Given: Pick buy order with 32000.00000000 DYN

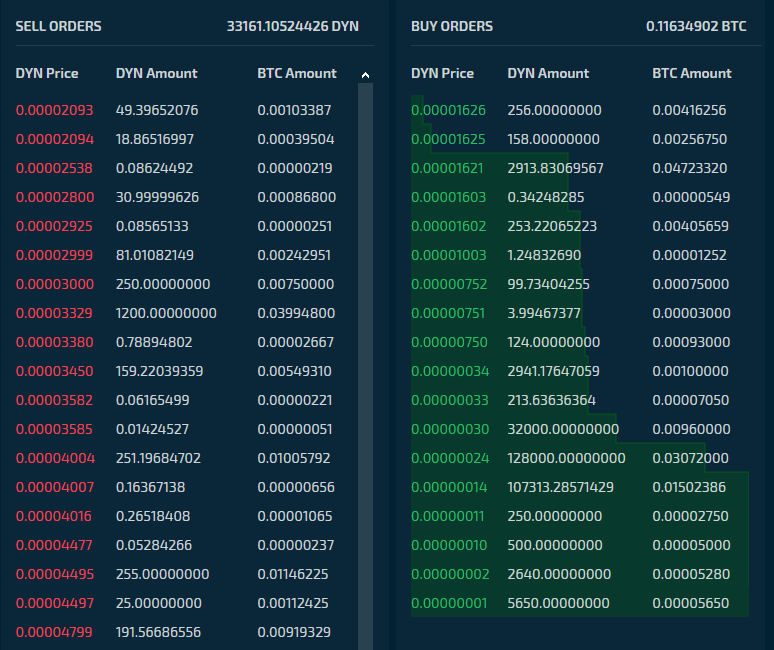Looking at the screenshot, I should coord(580,429).
